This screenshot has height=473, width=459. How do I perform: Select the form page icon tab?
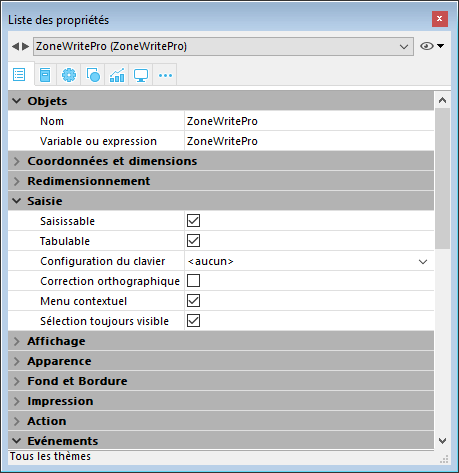coord(45,75)
